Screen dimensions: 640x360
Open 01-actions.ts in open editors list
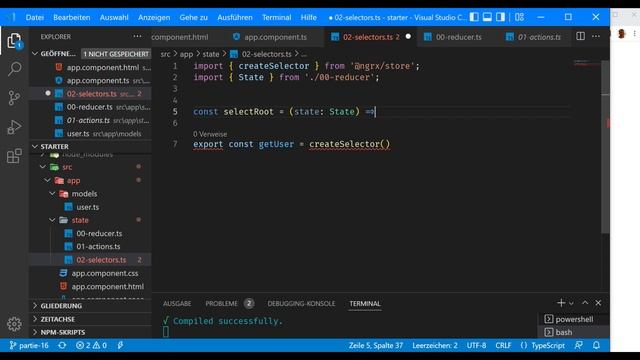coord(88,120)
